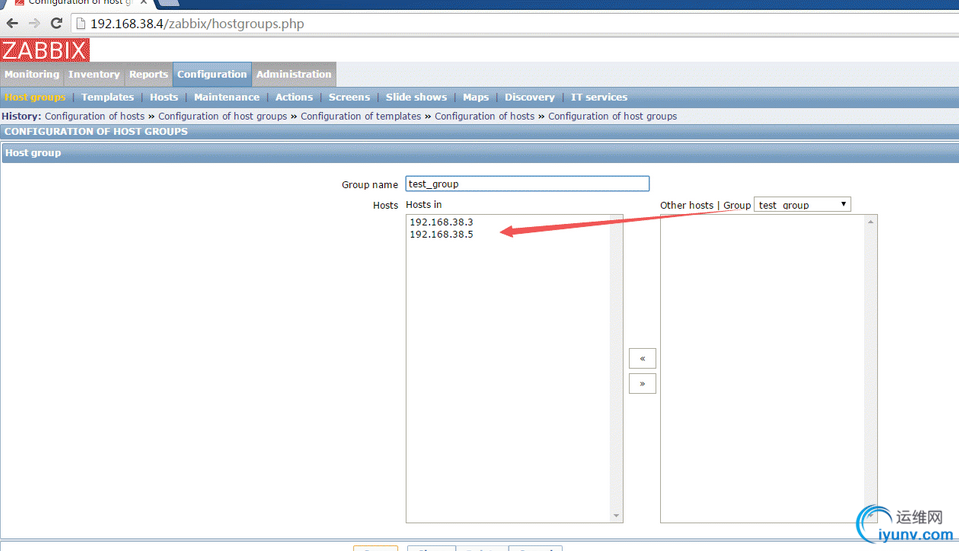This screenshot has height=551, width=959.
Task: Open the Monitoring menu tab
Action: [32, 74]
